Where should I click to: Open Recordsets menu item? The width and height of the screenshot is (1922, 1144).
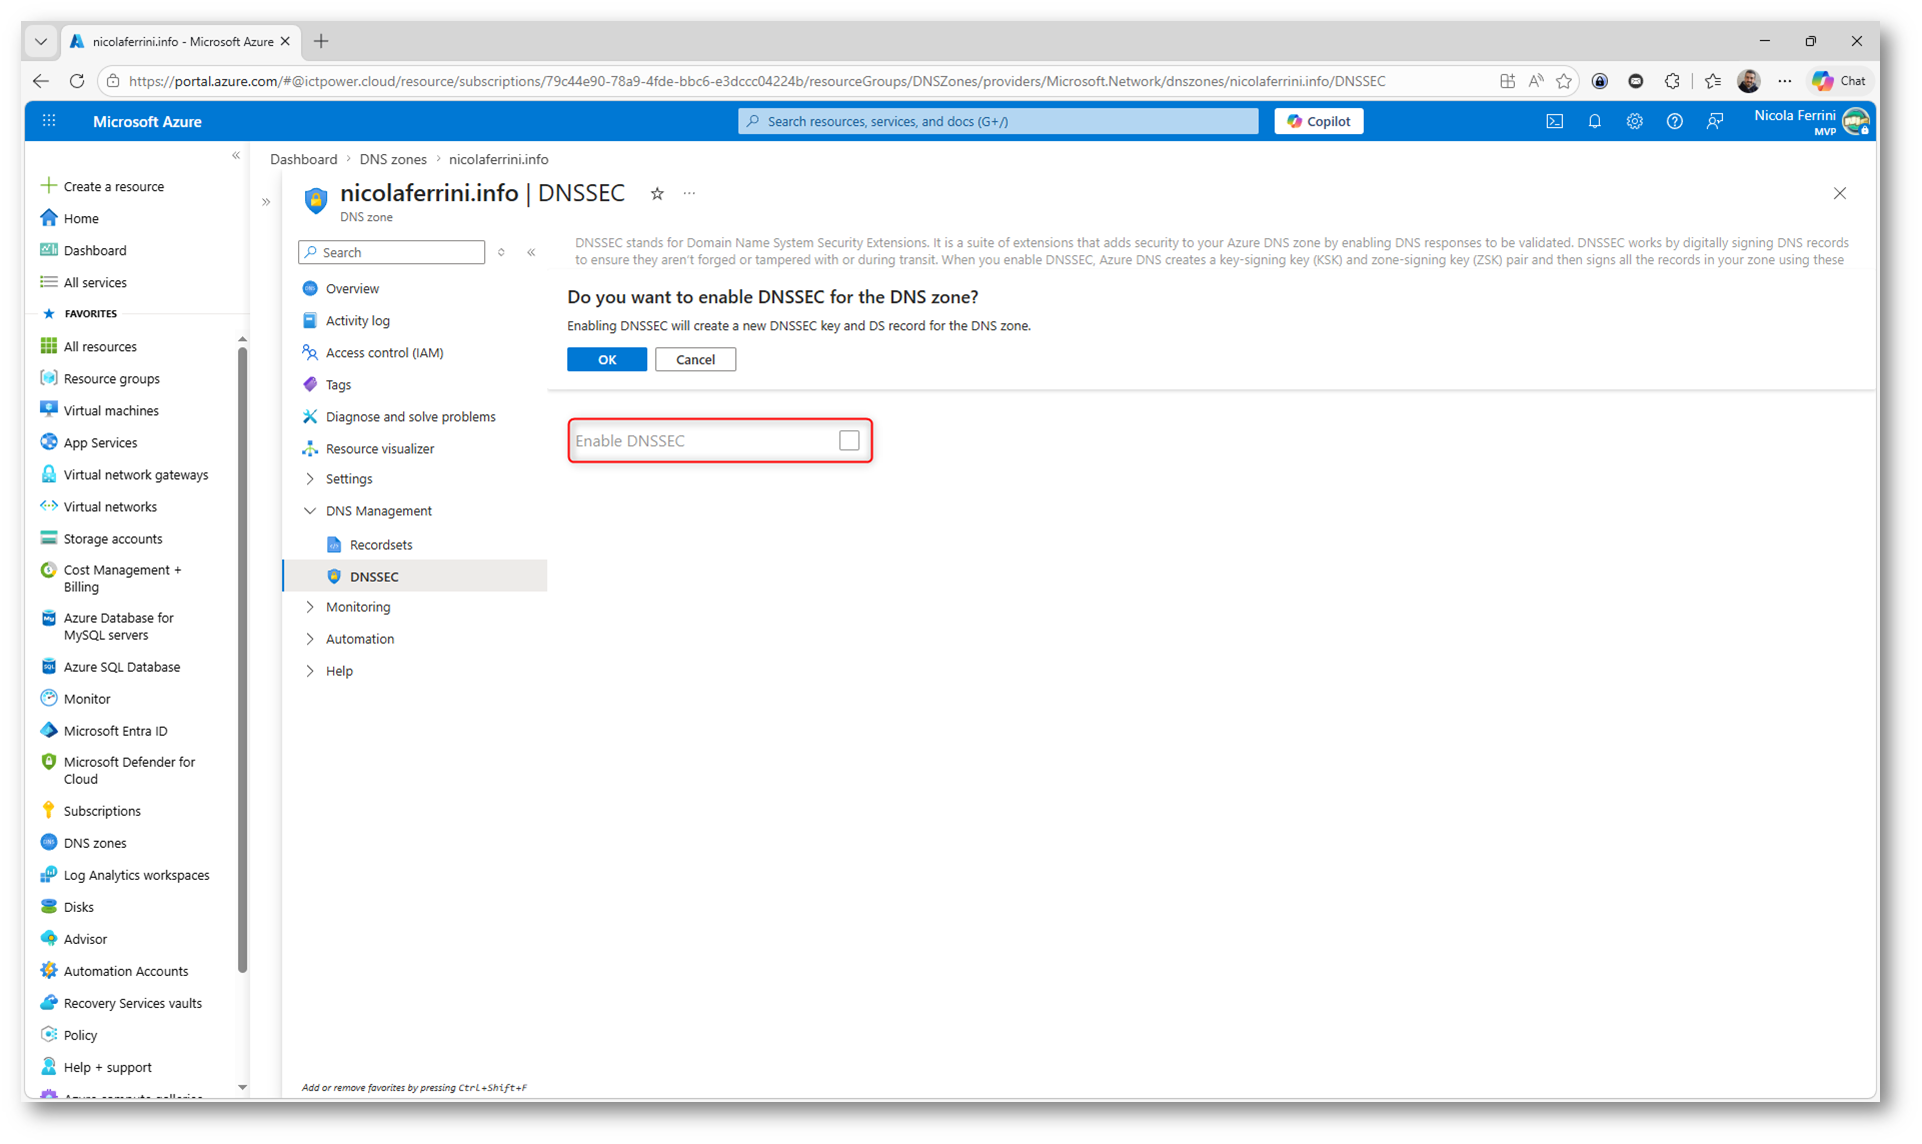tap(380, 545)
